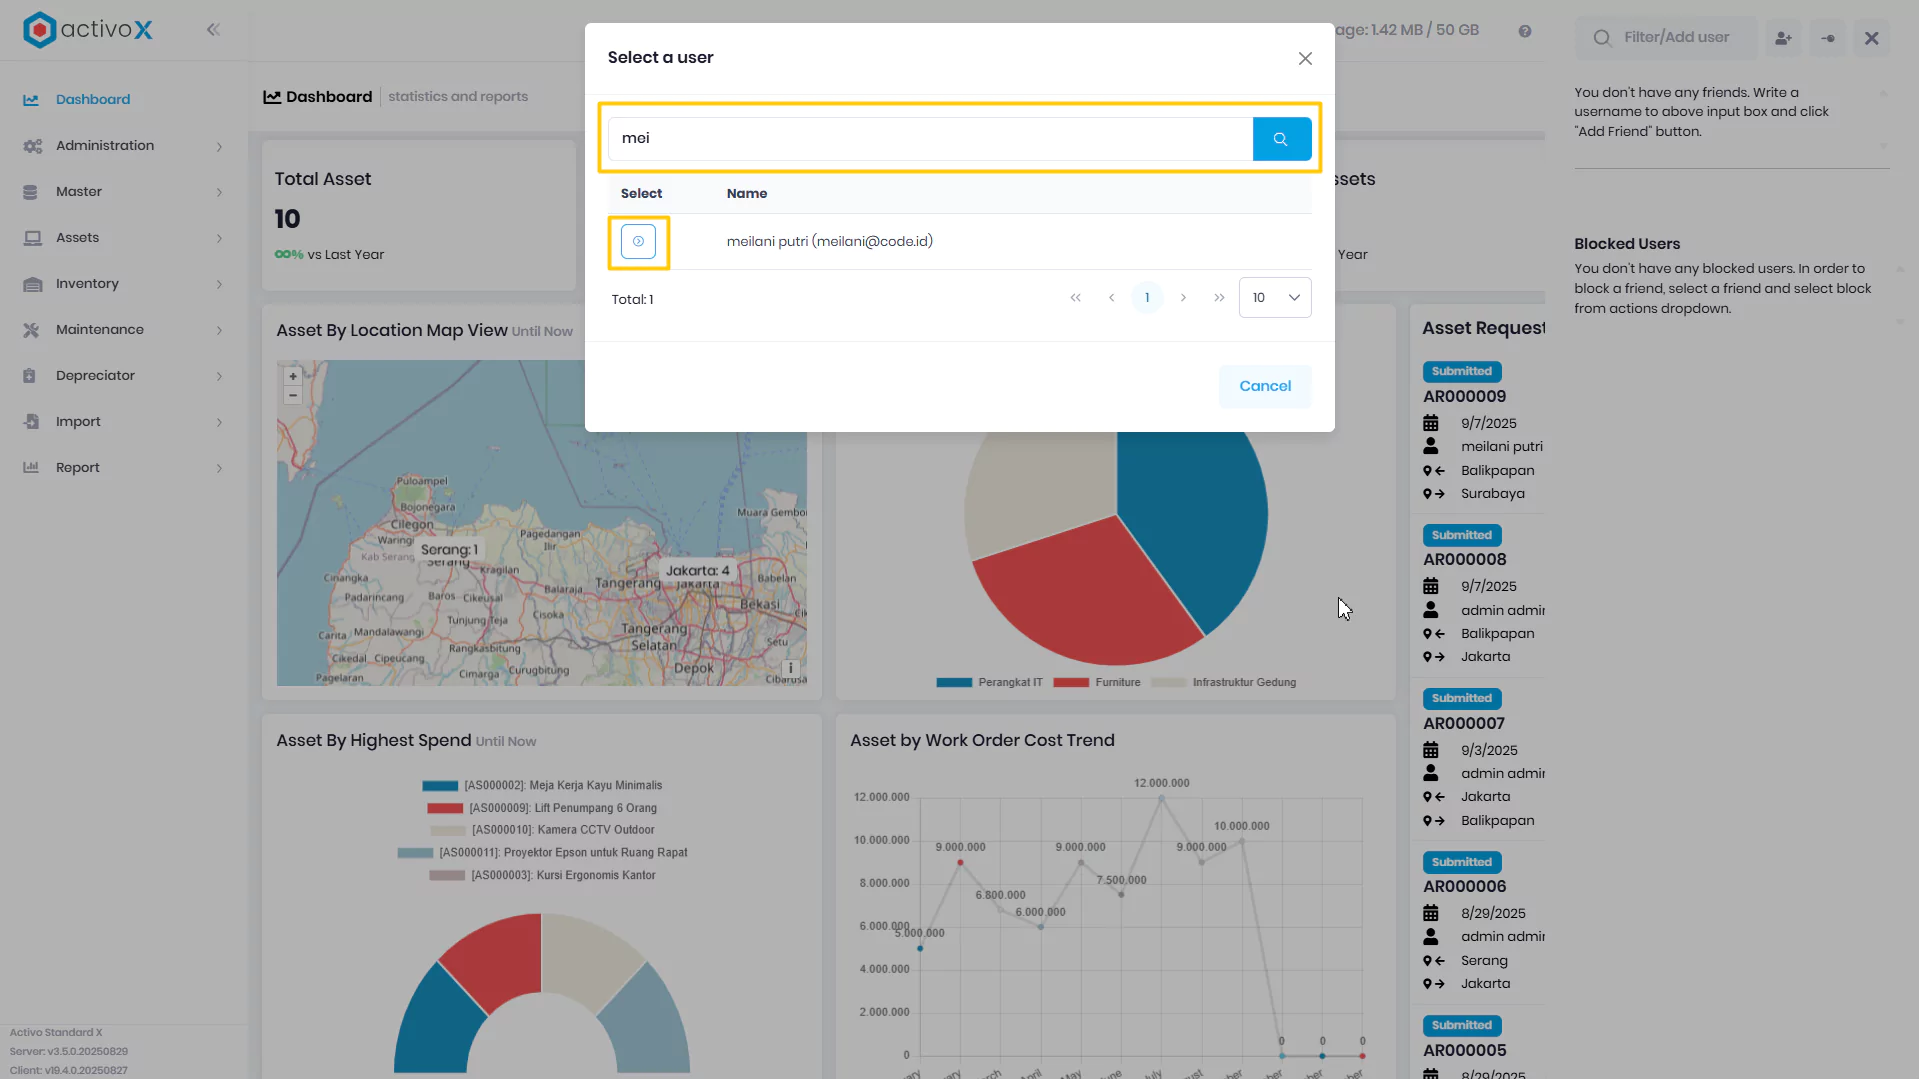The image size is (1919, 1079).
Task: Toggle Furniture legend swatch
Action: 1071,683
